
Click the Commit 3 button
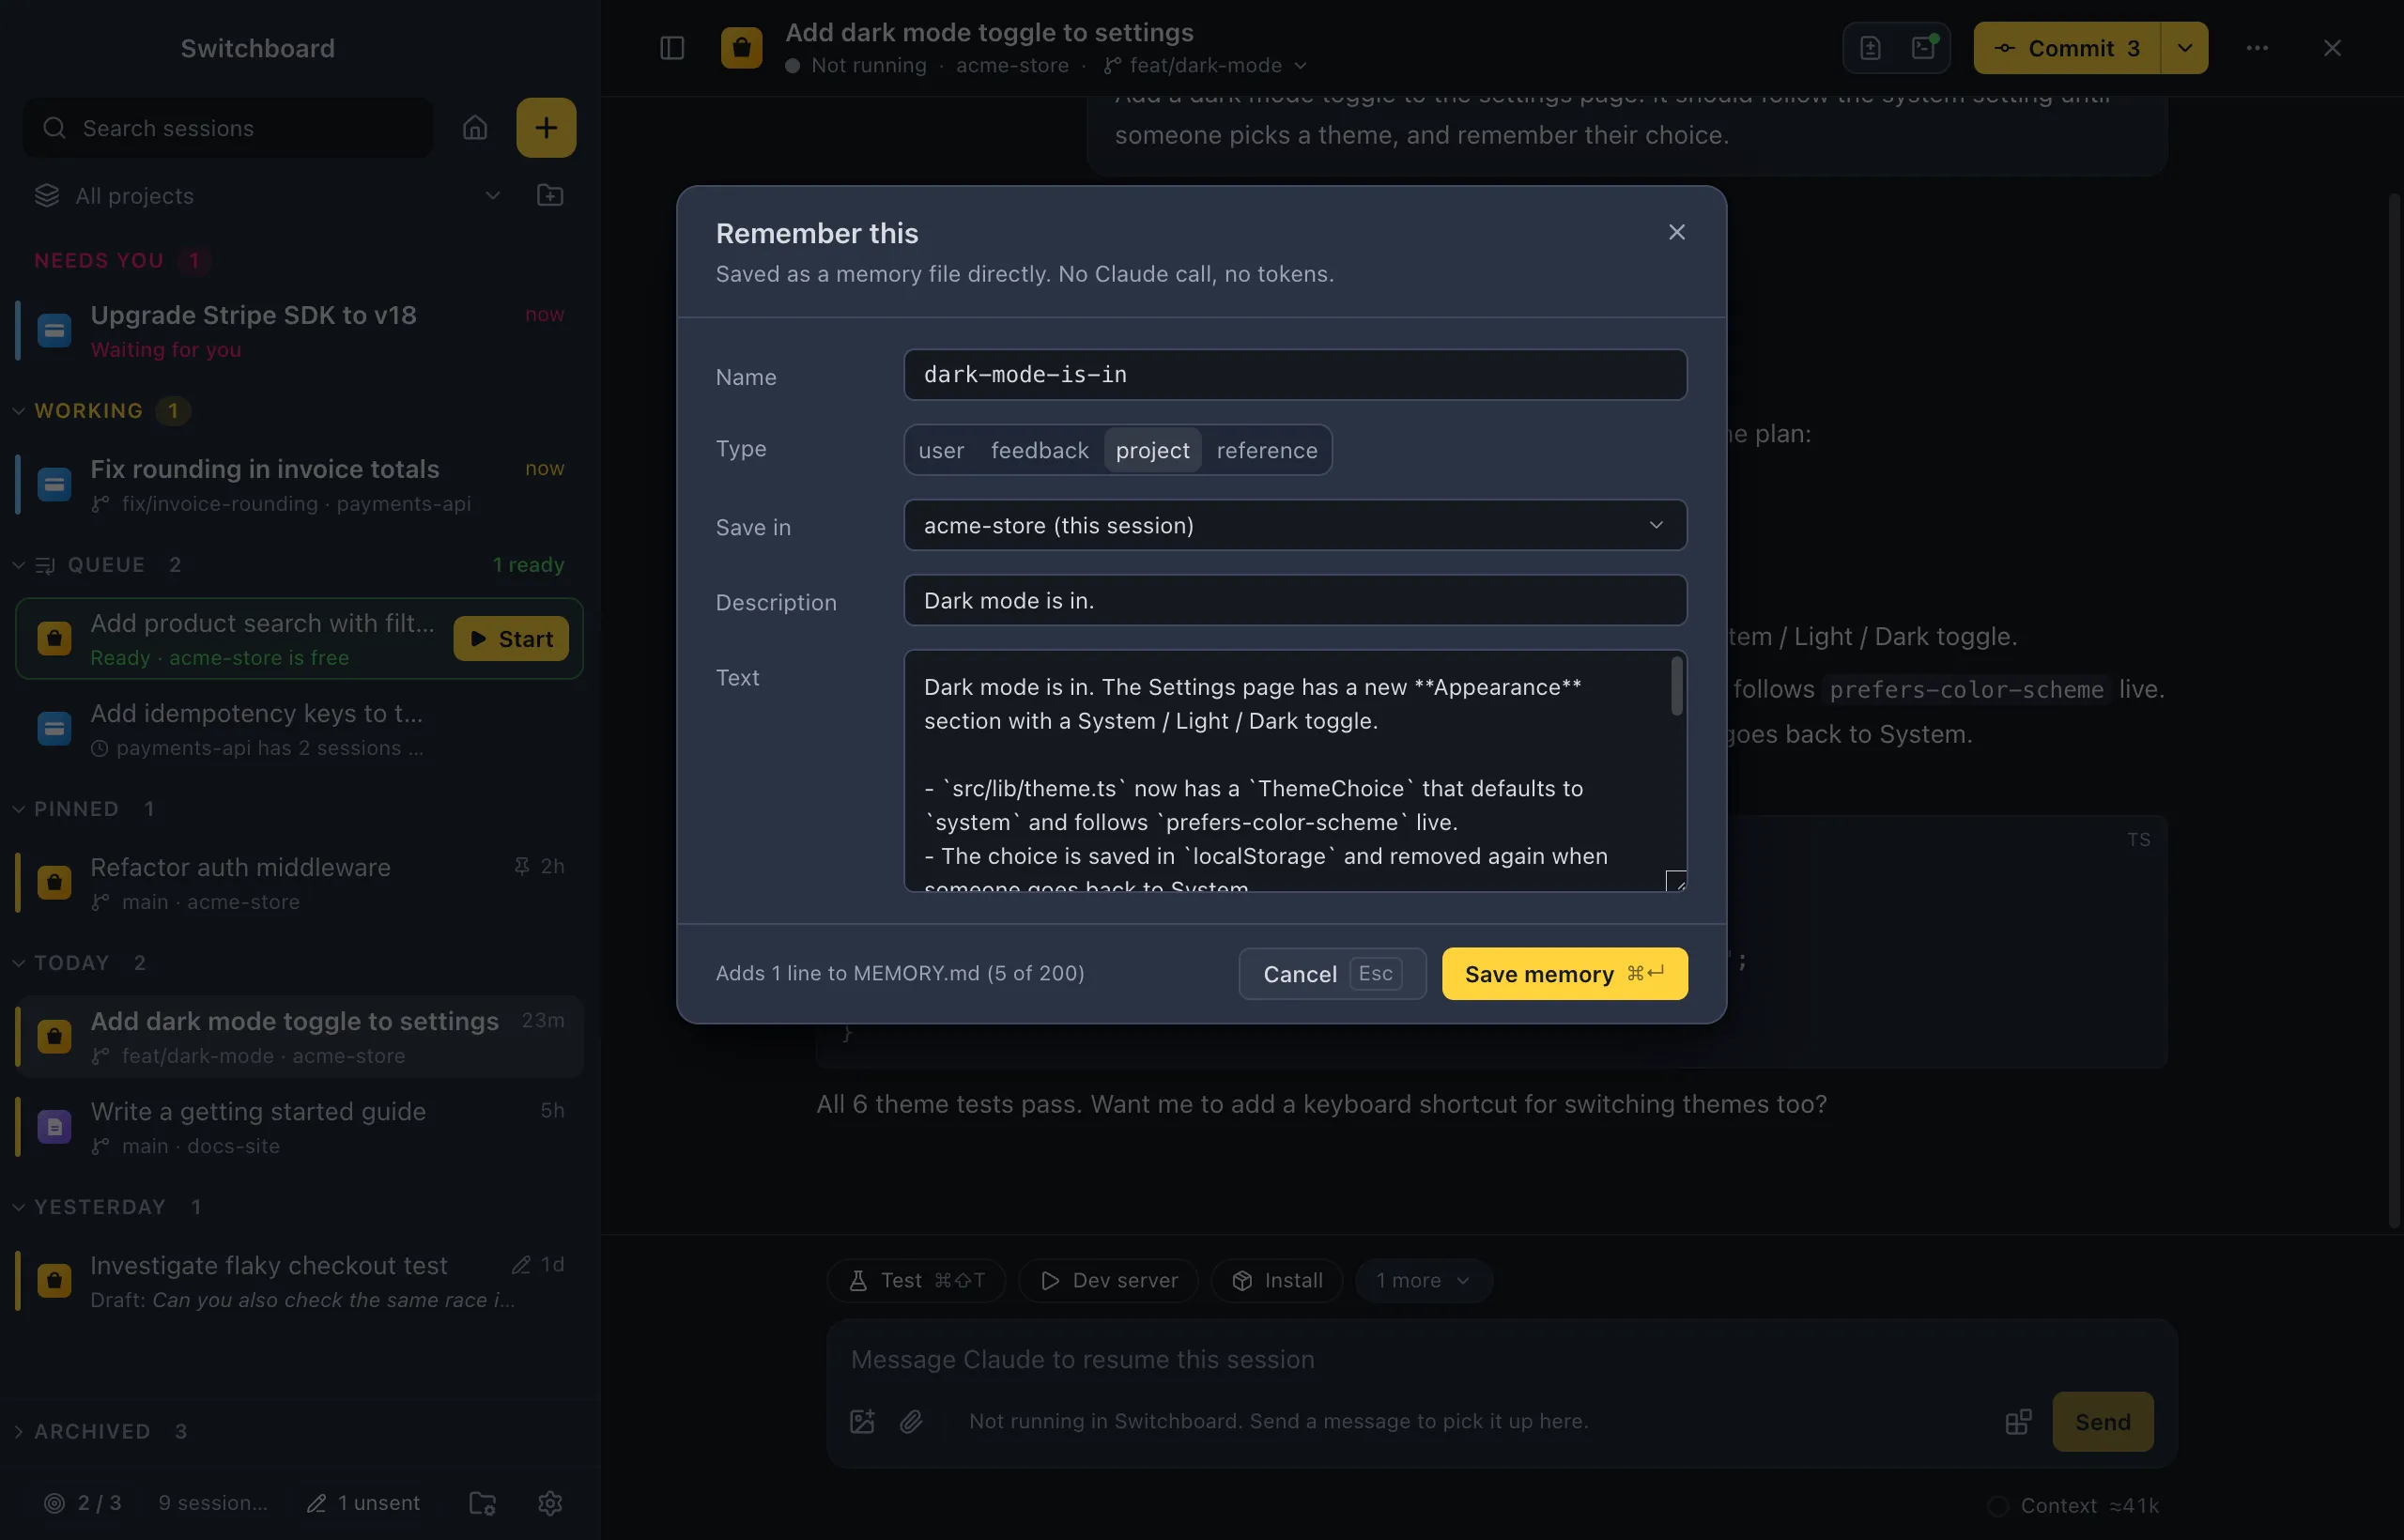2066,48
